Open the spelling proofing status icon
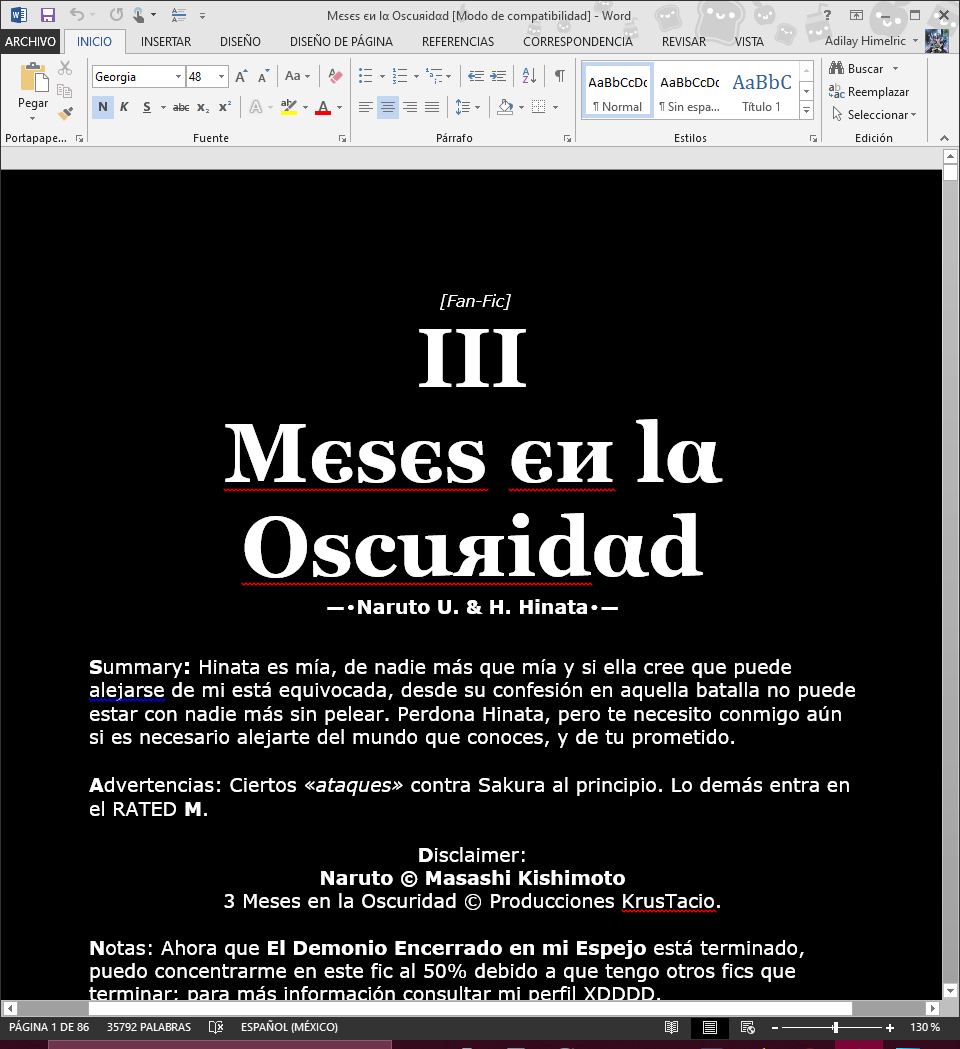 click(x=216, y=1027)
